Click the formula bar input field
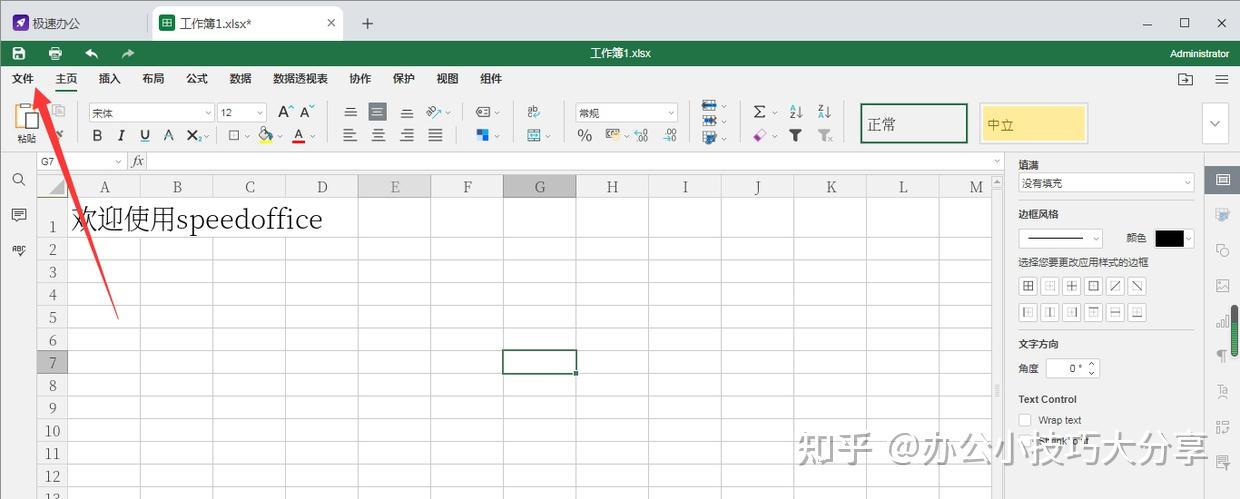Viewport: 1240px width, 499px height. pyautogui.click(x=574, y=161)
